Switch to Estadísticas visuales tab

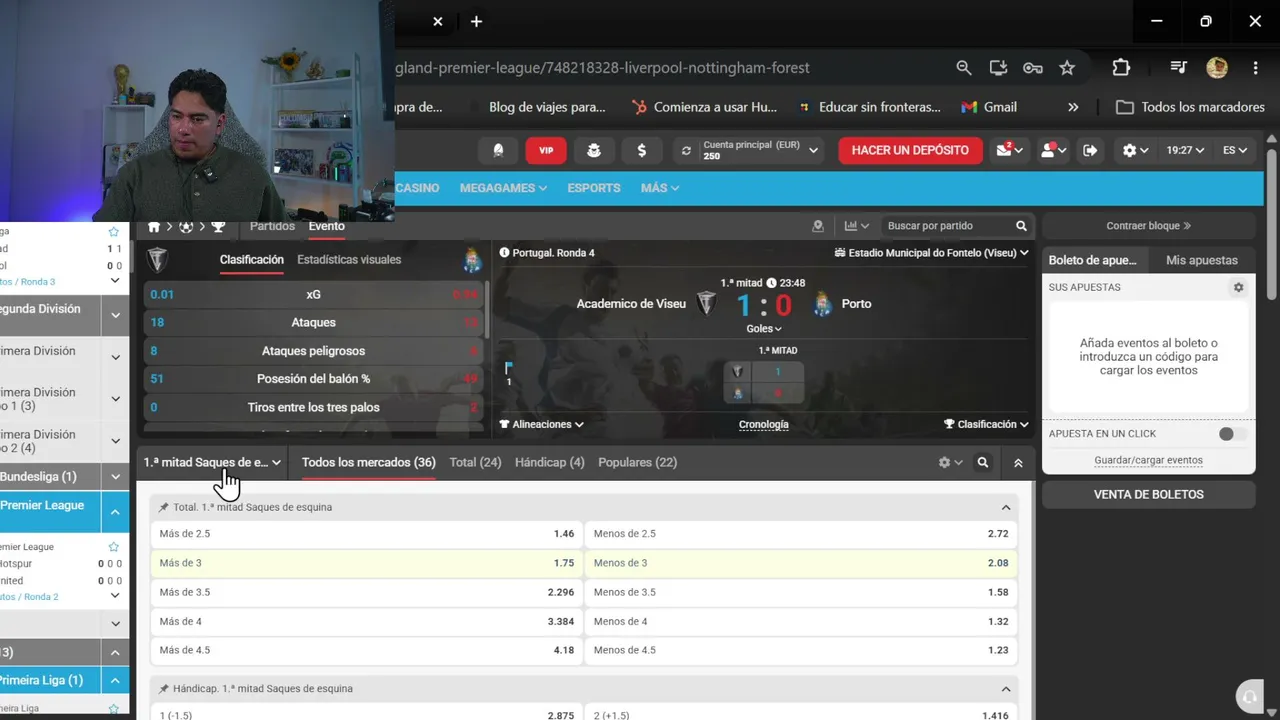point(349,260)
